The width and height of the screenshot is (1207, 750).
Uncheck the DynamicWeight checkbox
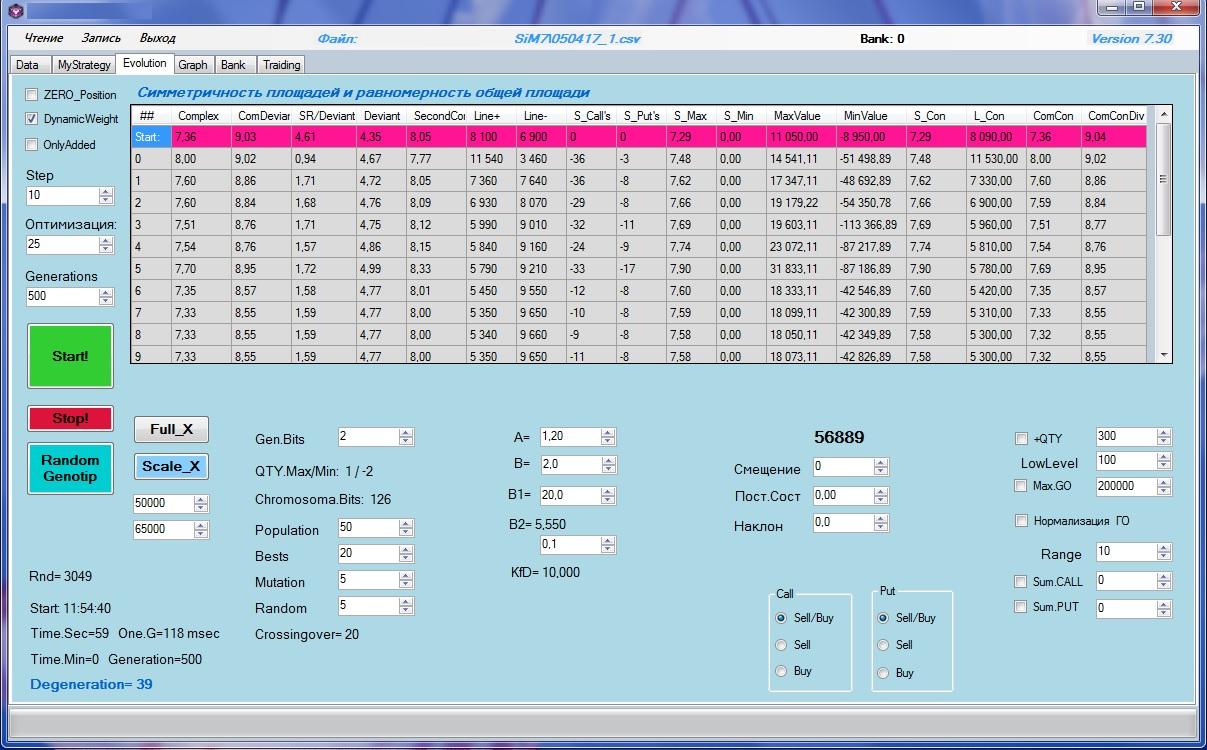(33, 119)
